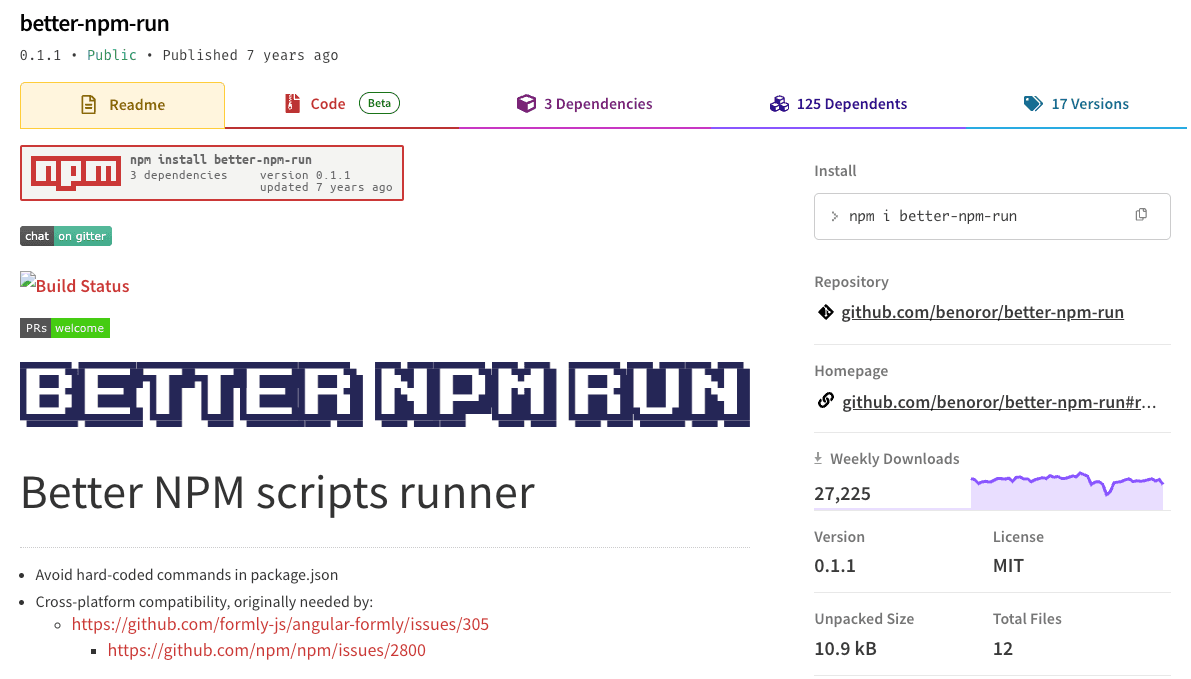Screen dimensions: 1191x679
Task: Click the PRs welcome badge
Action: pos(65,327)
